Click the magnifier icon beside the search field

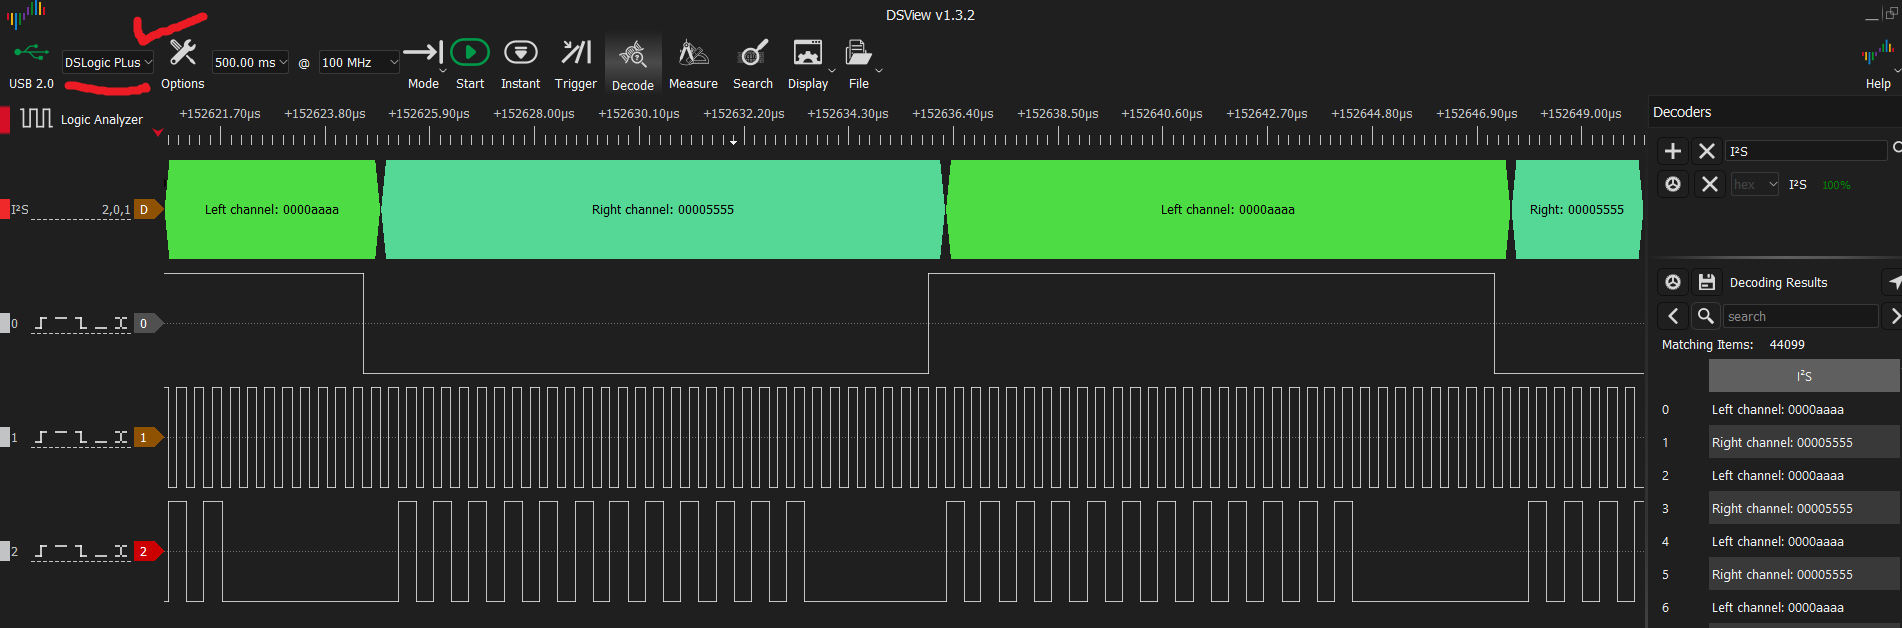point(1706,316)
